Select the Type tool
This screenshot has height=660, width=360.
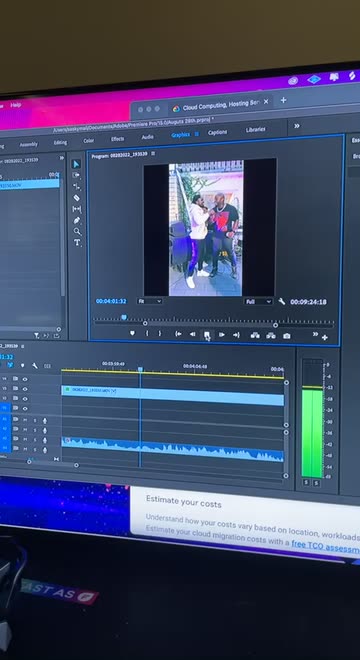click(x=77, y=242)
